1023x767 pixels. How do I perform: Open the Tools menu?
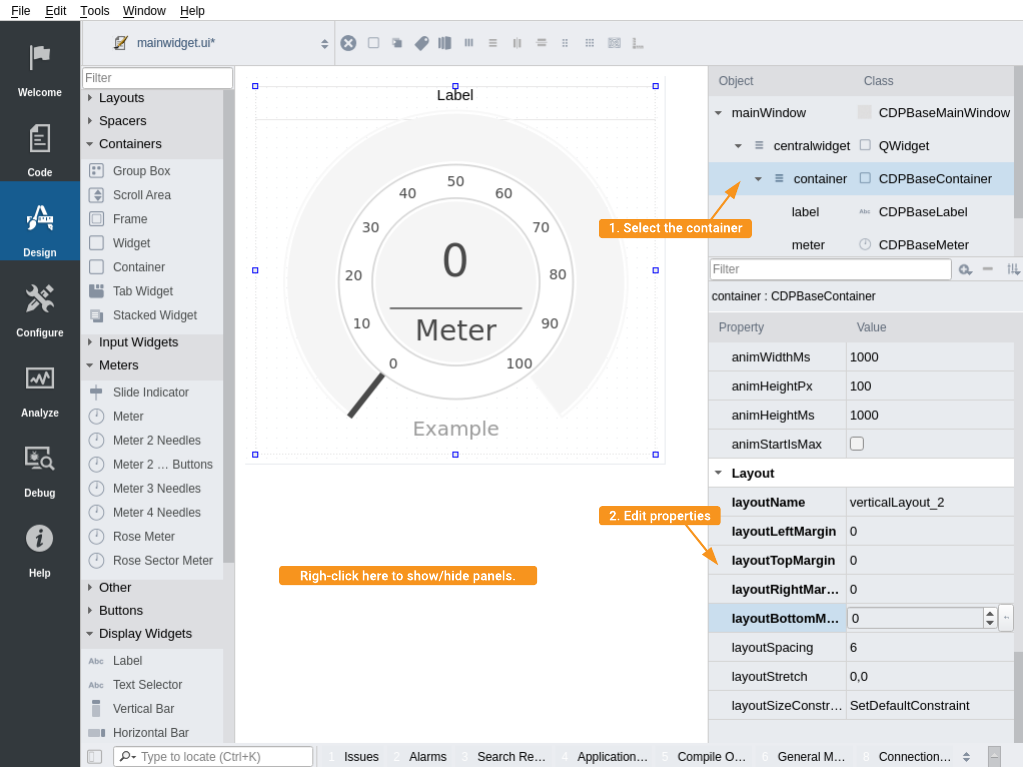pos(95,10)
